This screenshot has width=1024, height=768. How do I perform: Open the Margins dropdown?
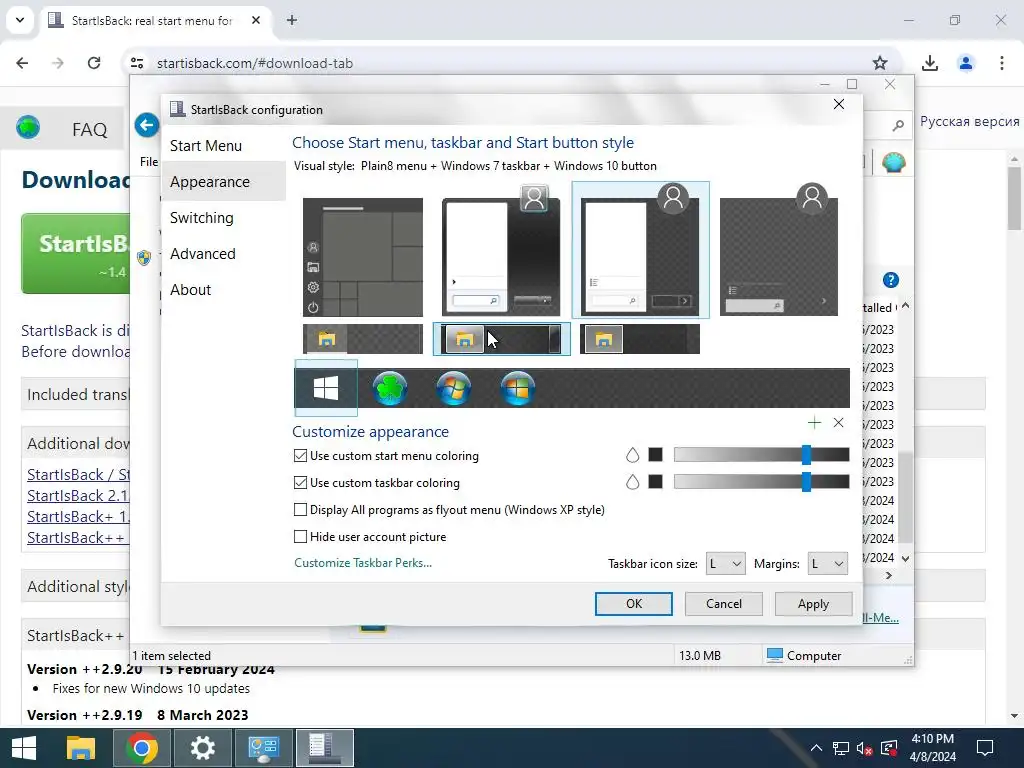coord(827,564)
